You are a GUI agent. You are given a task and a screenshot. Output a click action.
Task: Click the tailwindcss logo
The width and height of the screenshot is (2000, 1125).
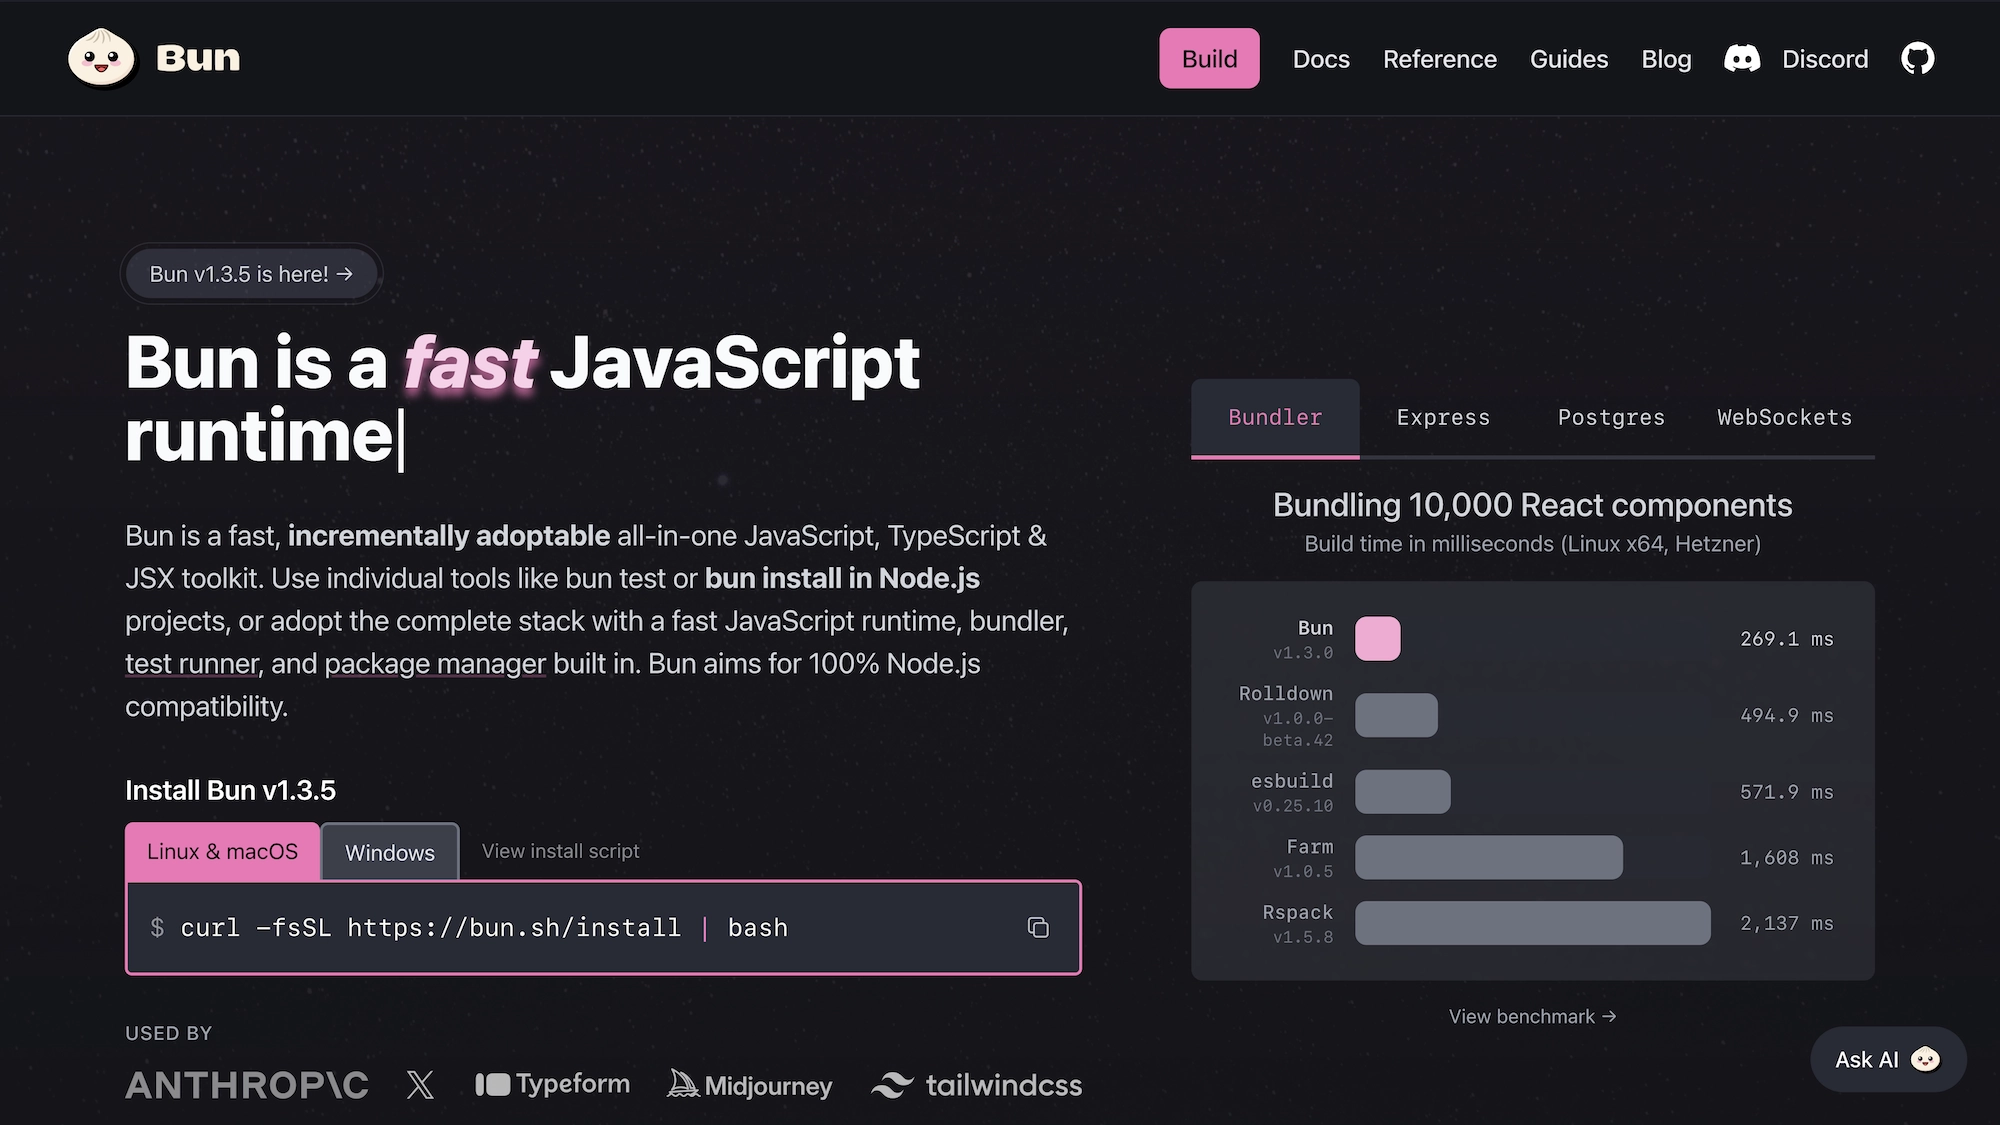pyautogui.click(x=976, y=1085)
